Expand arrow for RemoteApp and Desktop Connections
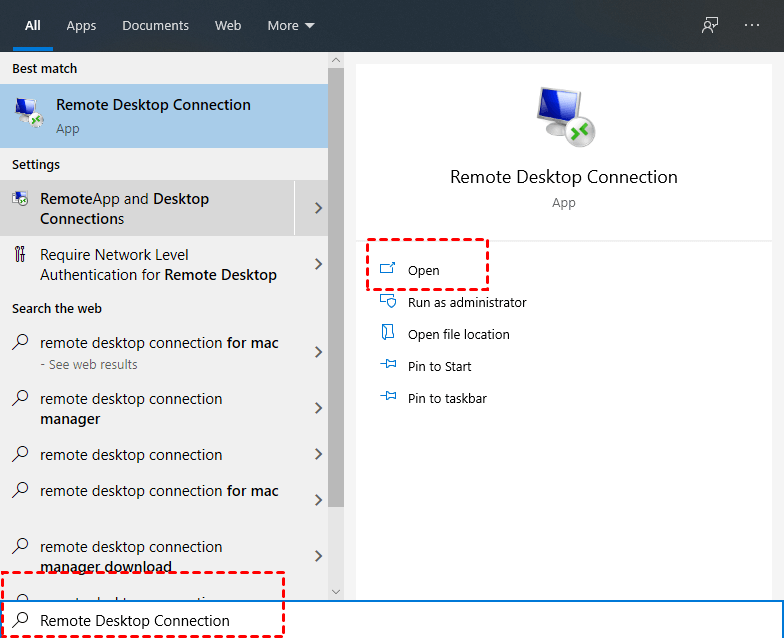This screenshot has width=784, height=638. [x=318, y=208]
